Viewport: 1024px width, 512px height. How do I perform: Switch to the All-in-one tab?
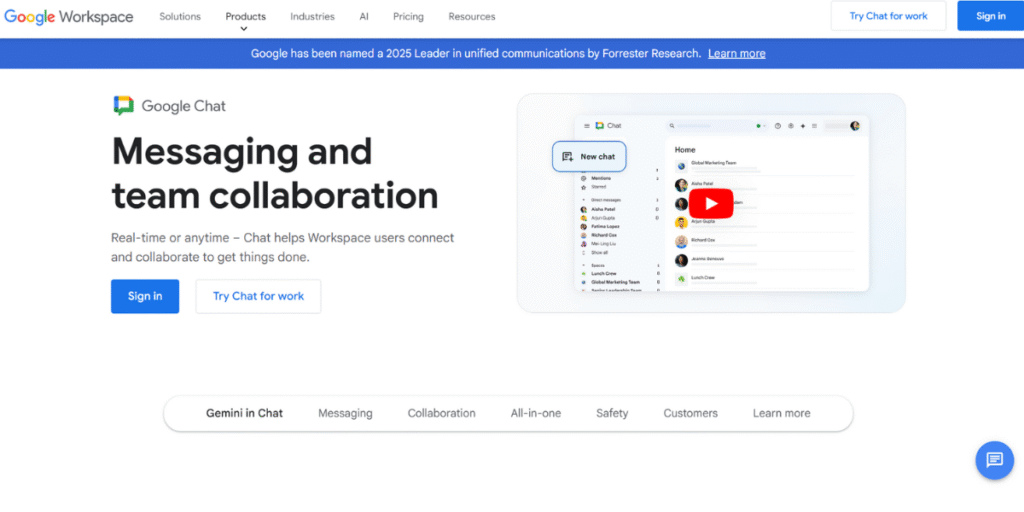click(536, 413)
